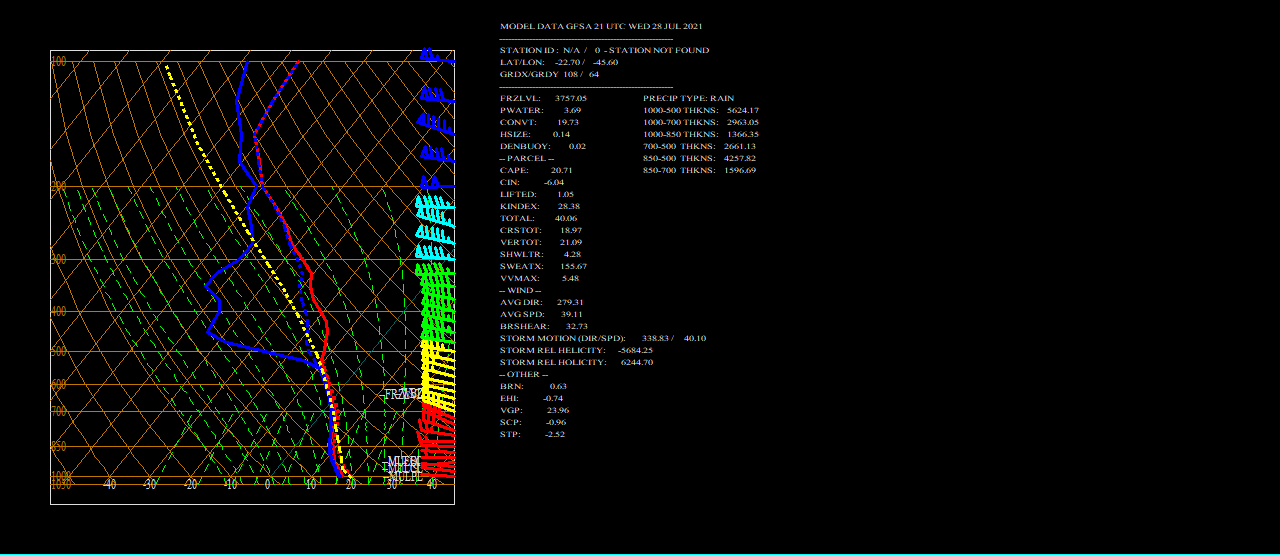Click the "-- PARCEL --" section heading
1280x555 pixels.
pyautogui.click(x=526, y=158)
